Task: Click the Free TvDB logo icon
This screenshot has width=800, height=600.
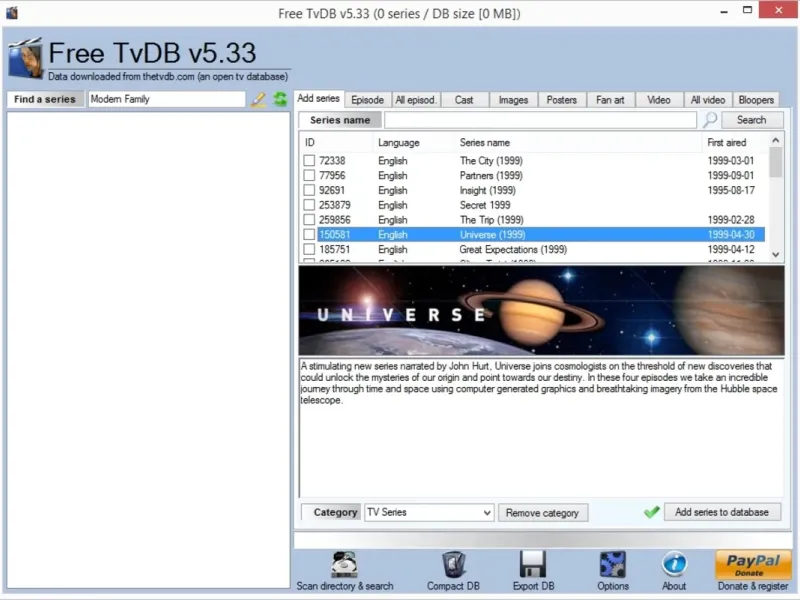Action: coord(26,58)
